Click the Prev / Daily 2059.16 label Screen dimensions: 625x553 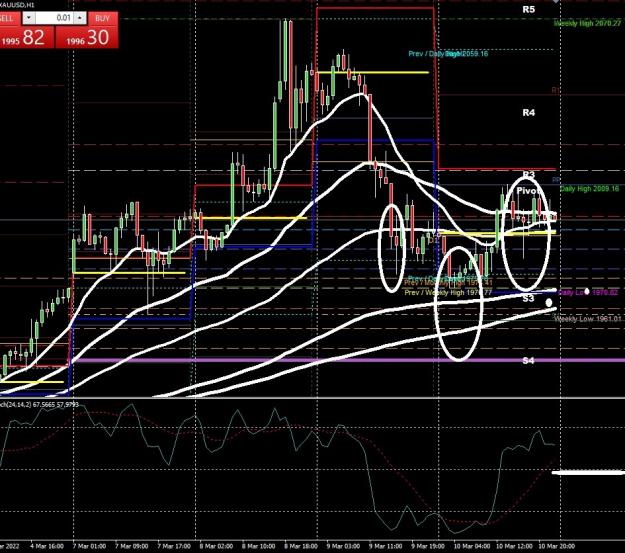click(448, 53)
